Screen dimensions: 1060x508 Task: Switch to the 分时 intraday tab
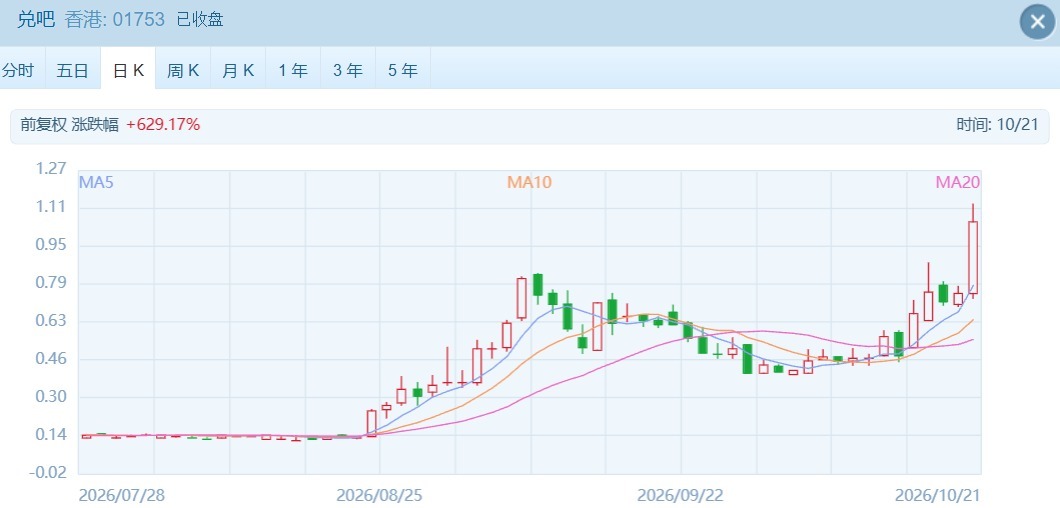19,70
